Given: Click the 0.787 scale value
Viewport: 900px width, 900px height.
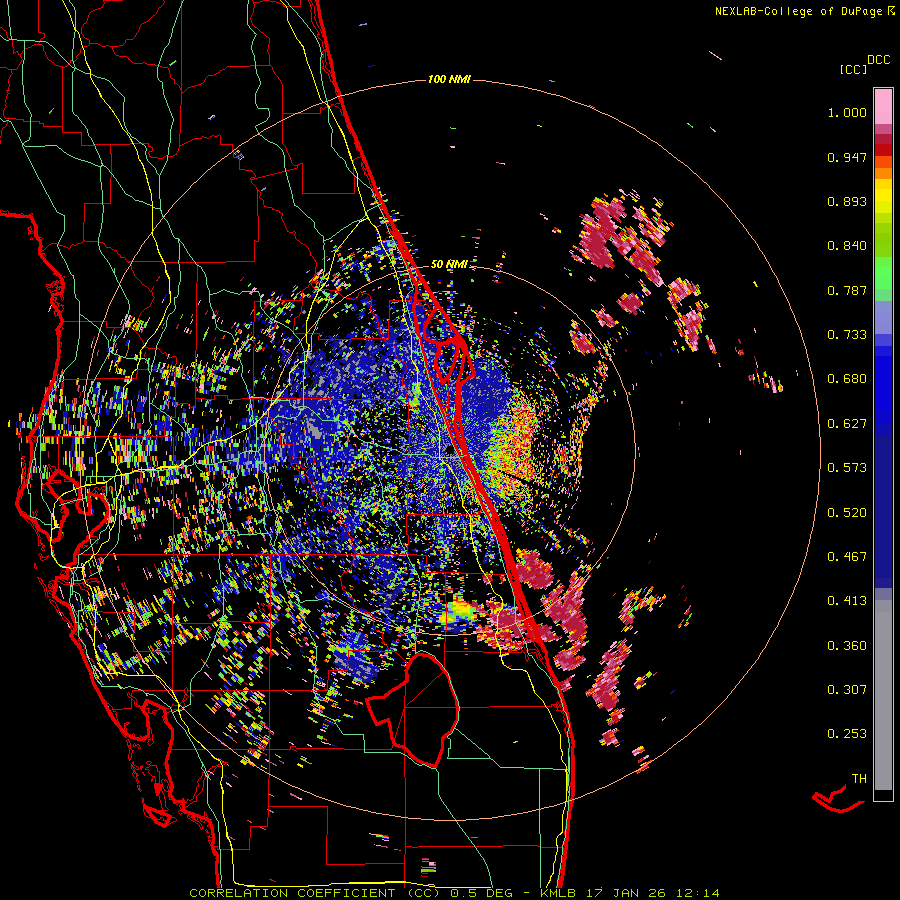Looking at the screenshot, I should (x=847, y=290).
